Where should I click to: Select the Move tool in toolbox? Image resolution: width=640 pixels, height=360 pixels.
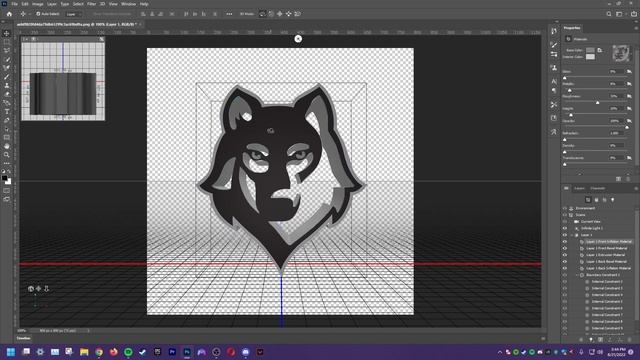click(7, 33)
